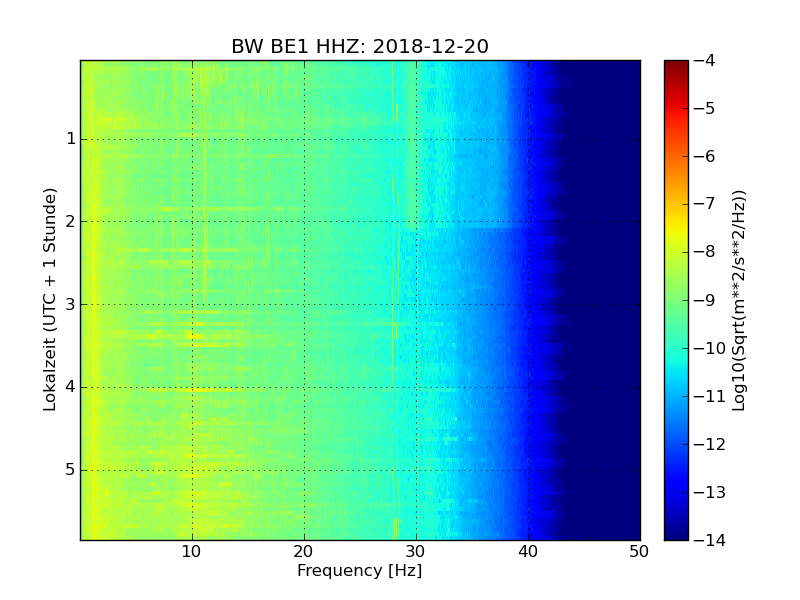
Task: Click the y-axis tick label '3'
Action: coord(71,305)
